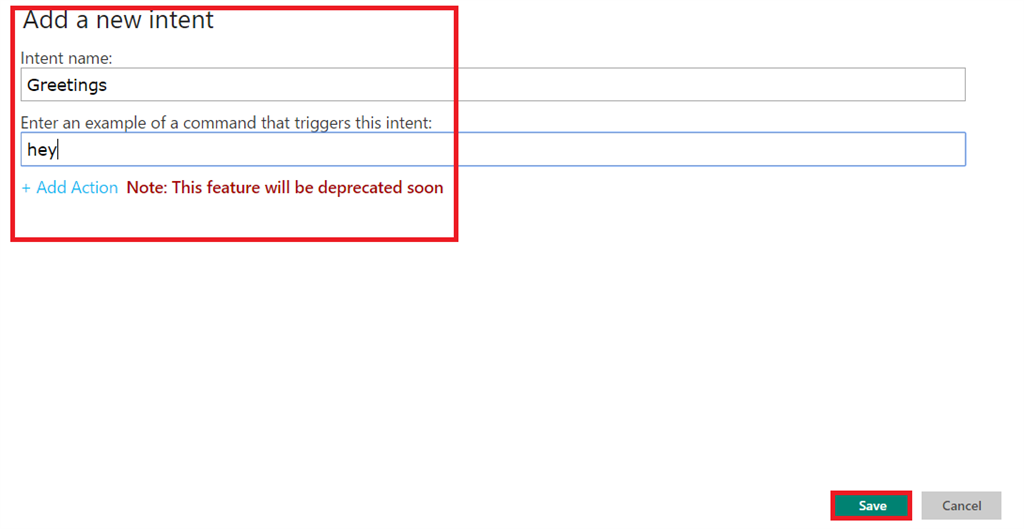Click the word 'Add' in Add Action
Screen dimensions: 1024x529
(x=50, y=187)
